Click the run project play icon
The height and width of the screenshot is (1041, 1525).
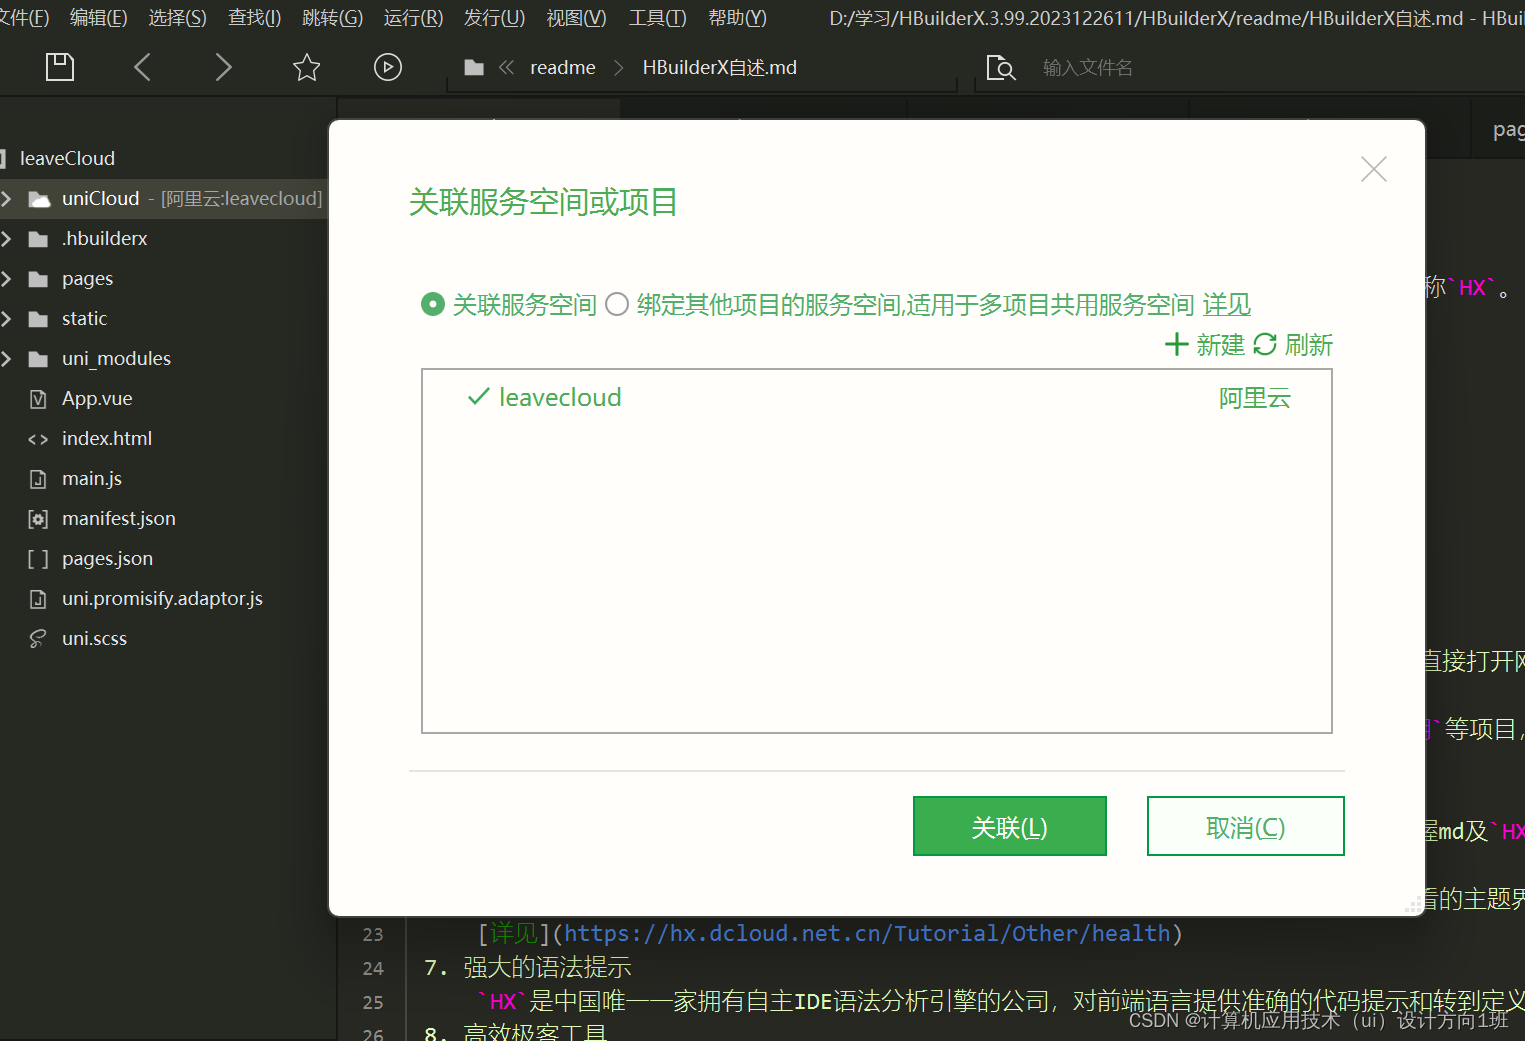(x=387, y=67)
